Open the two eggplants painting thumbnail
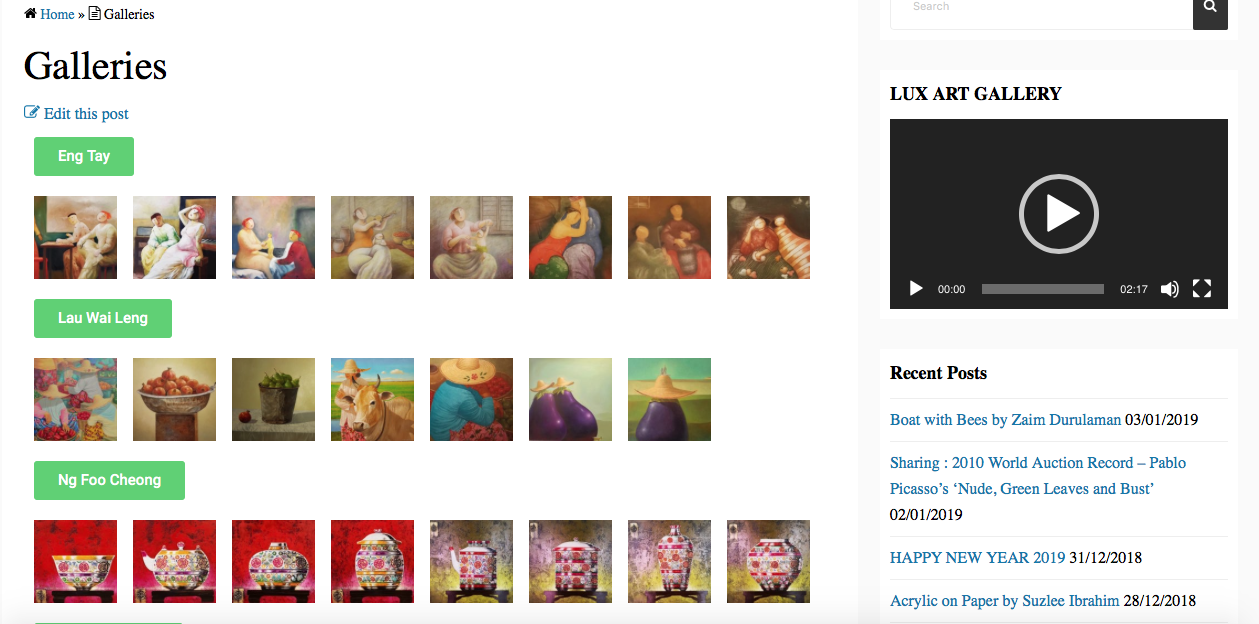The width and height of the screenshot is (1259, 624). point(570,399)
